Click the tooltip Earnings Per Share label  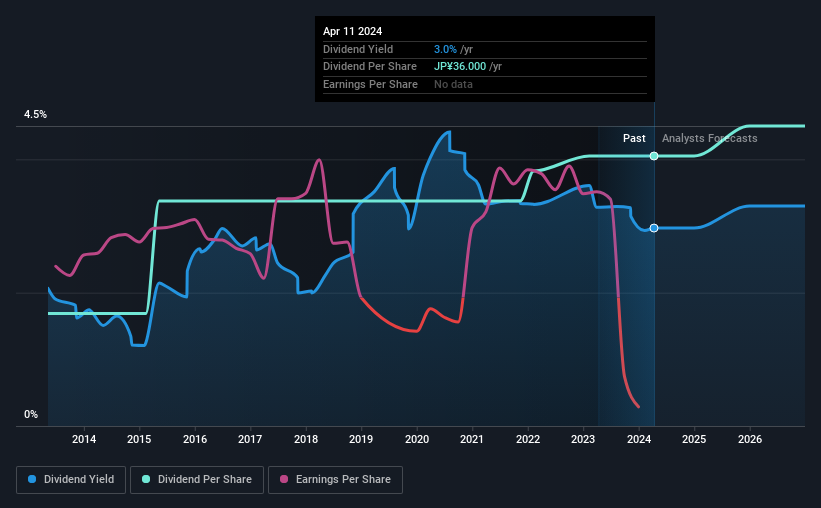tap(370, 84)
